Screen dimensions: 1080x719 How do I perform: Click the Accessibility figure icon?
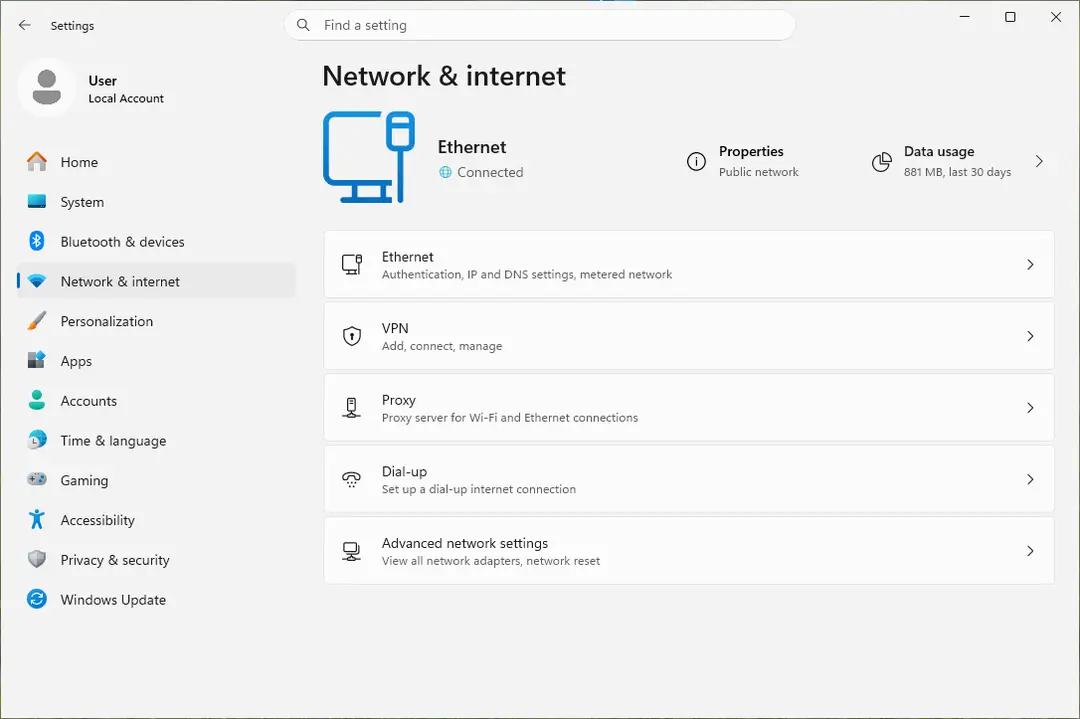point(37,519)
